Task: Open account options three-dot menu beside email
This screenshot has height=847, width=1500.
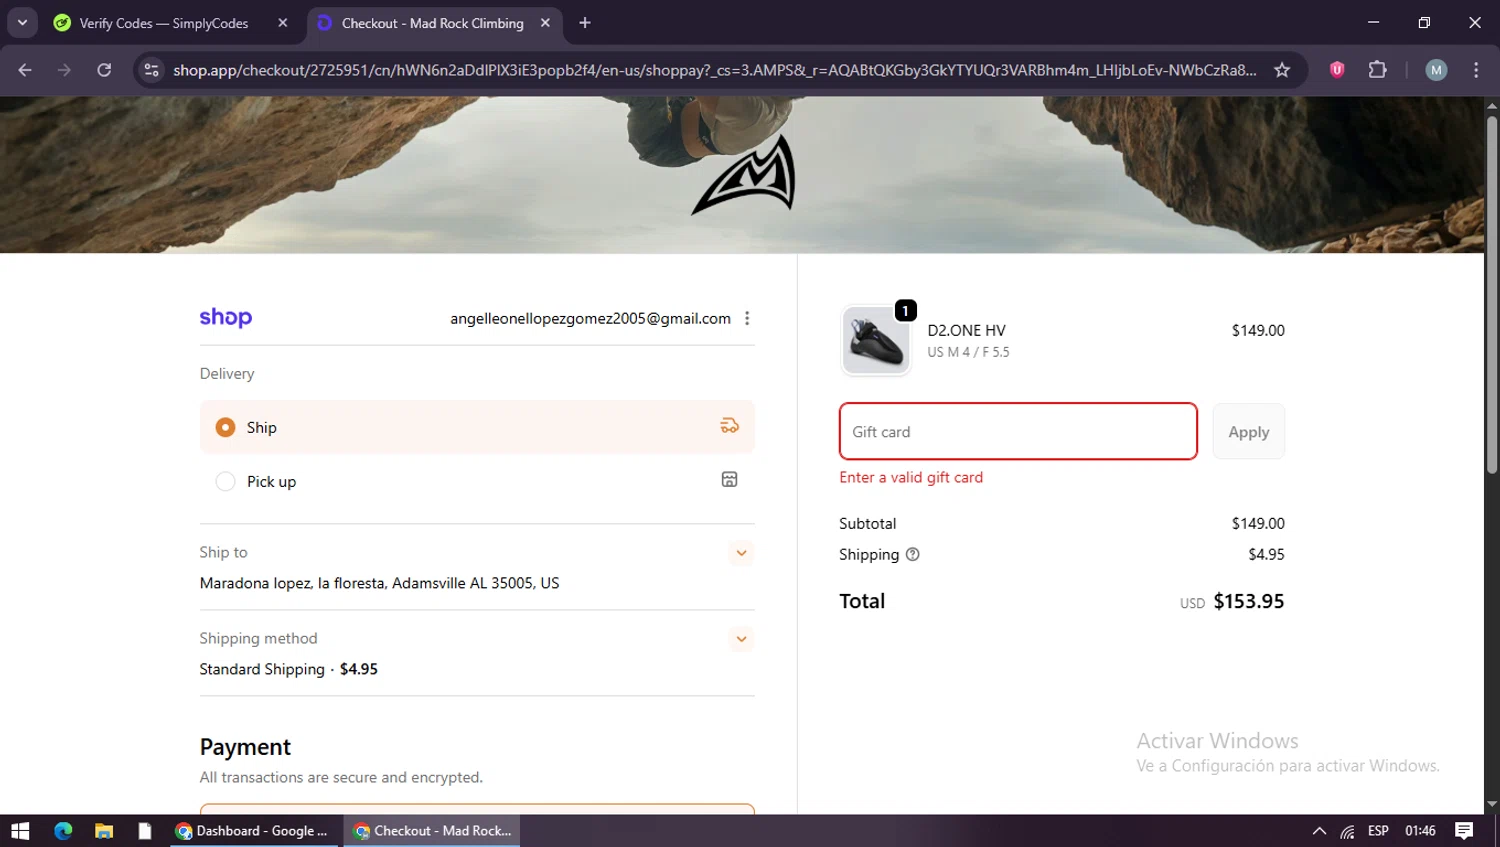Action: click(747, 318)
